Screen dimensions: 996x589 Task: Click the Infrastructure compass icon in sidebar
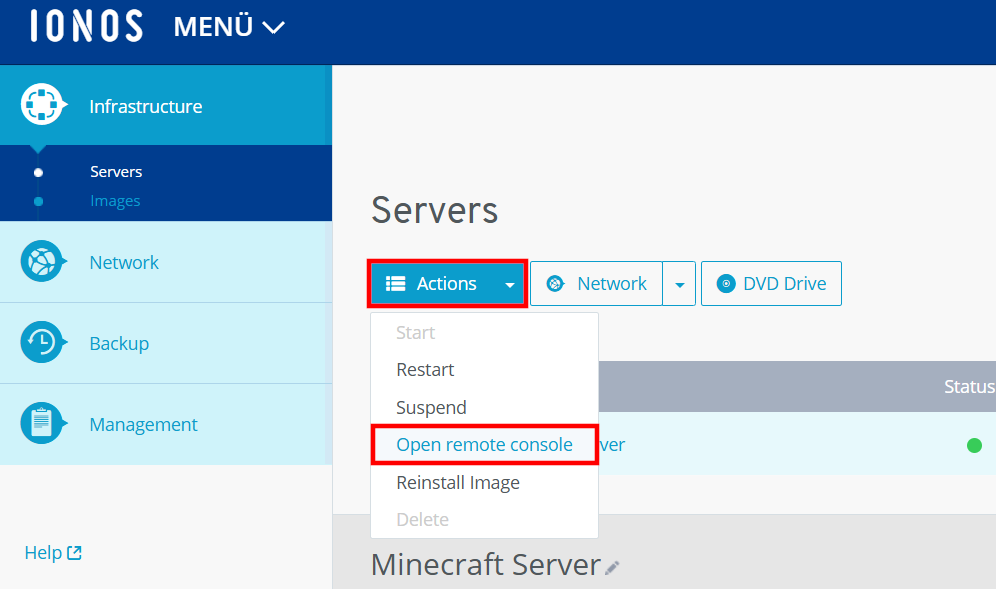[42, 104]
